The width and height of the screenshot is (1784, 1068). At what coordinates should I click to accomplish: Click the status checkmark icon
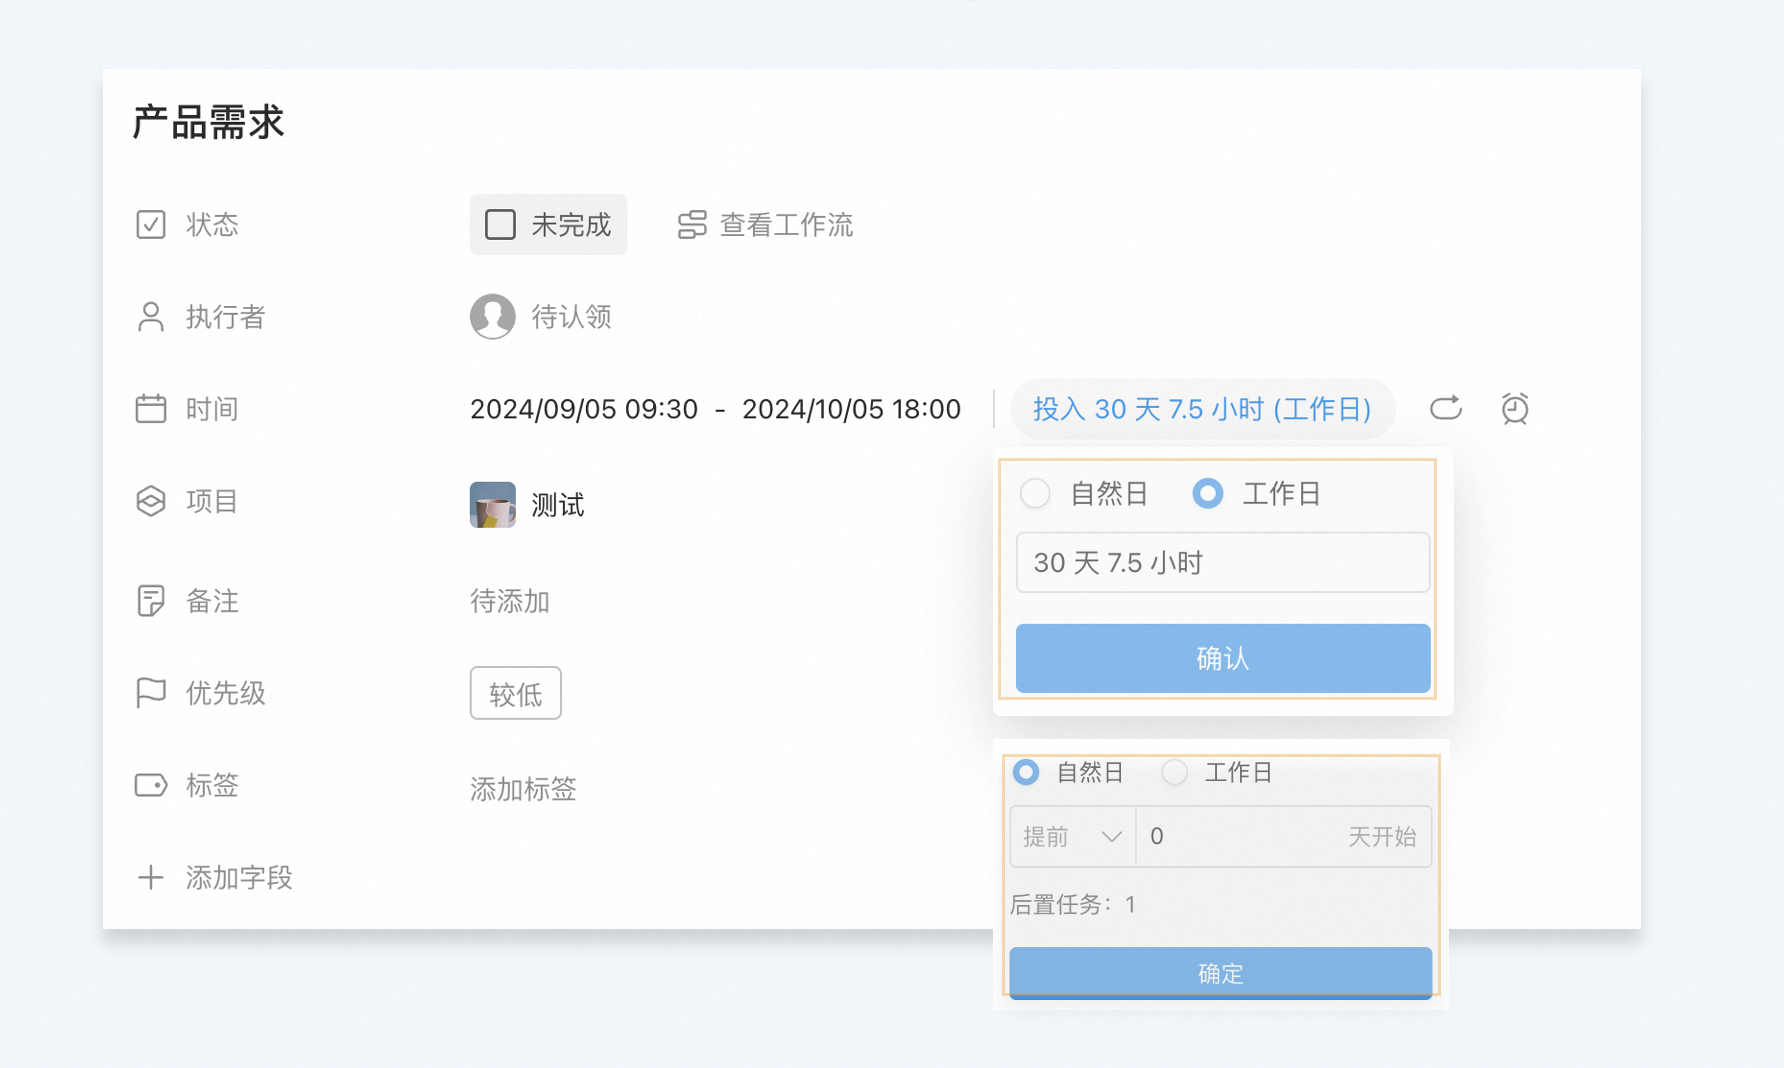[151, 224]
